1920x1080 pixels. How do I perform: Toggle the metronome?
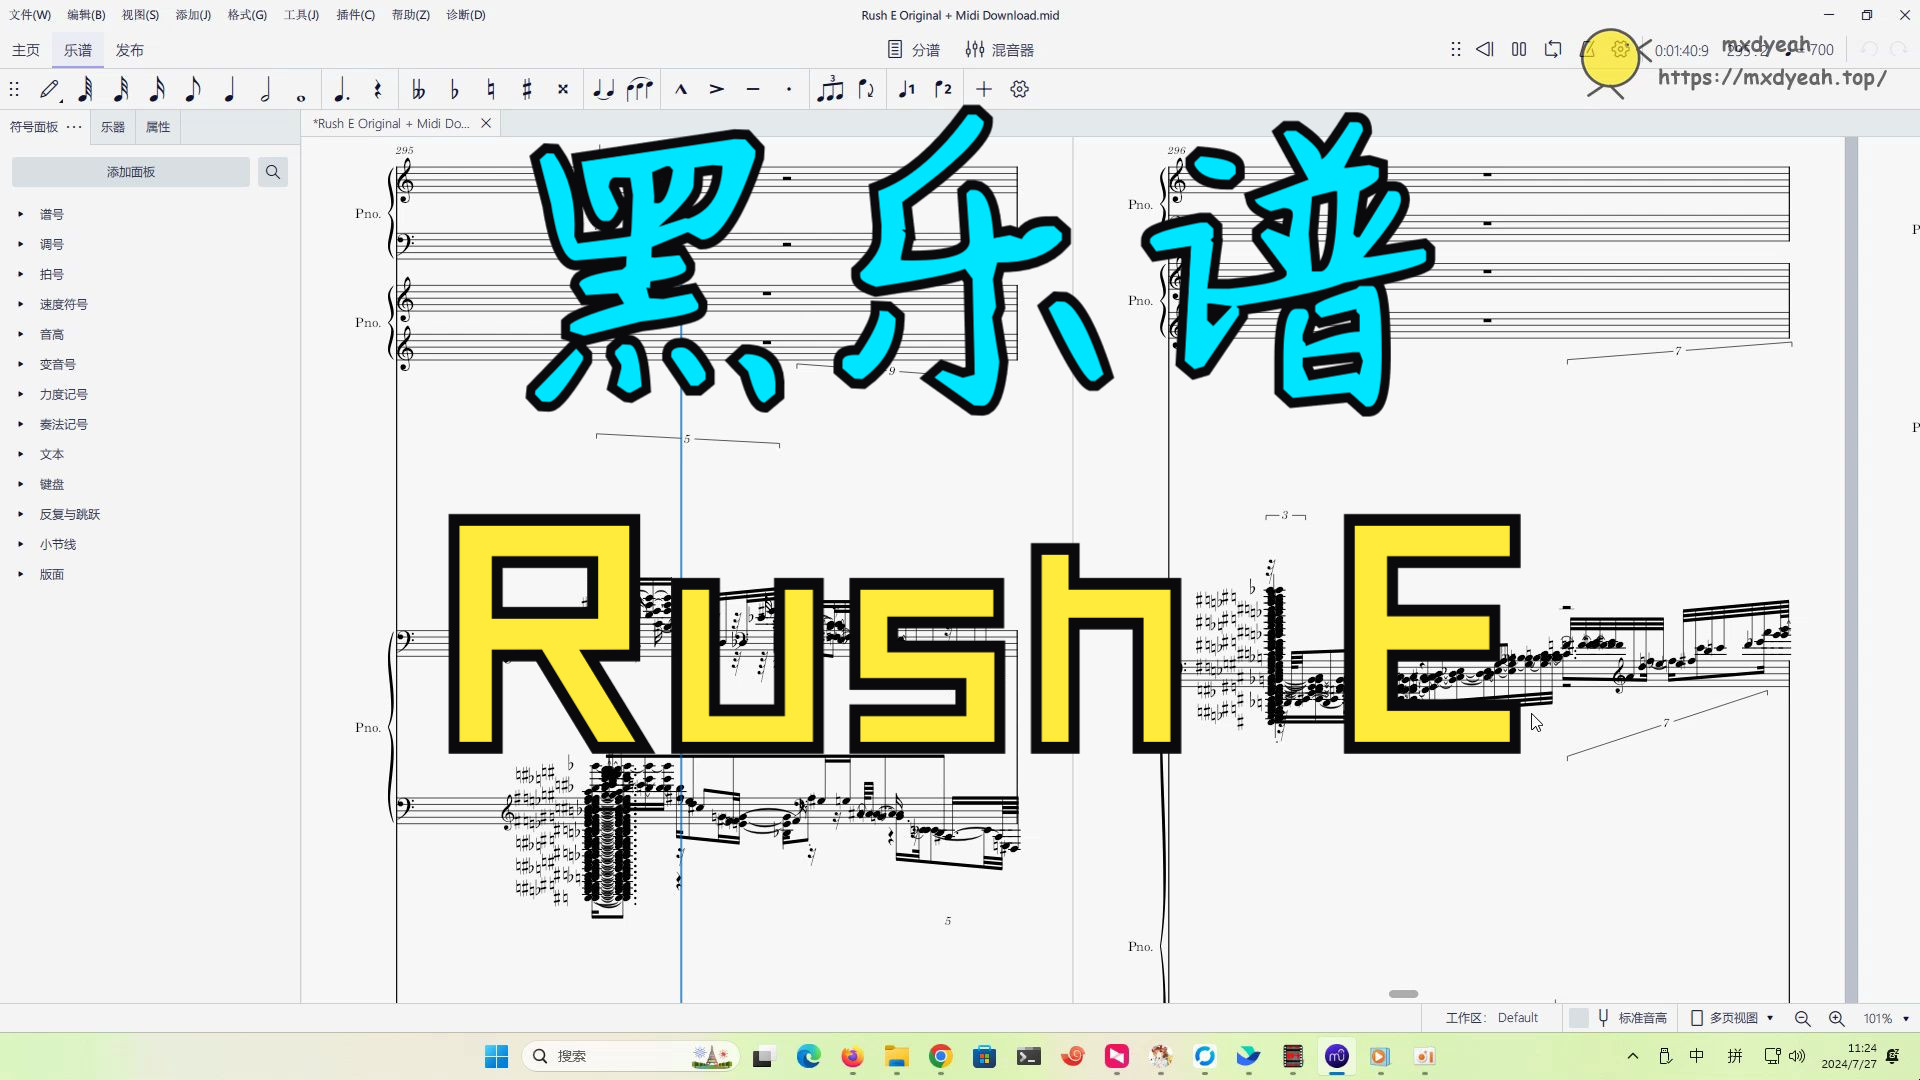[x=1589, y=49]
